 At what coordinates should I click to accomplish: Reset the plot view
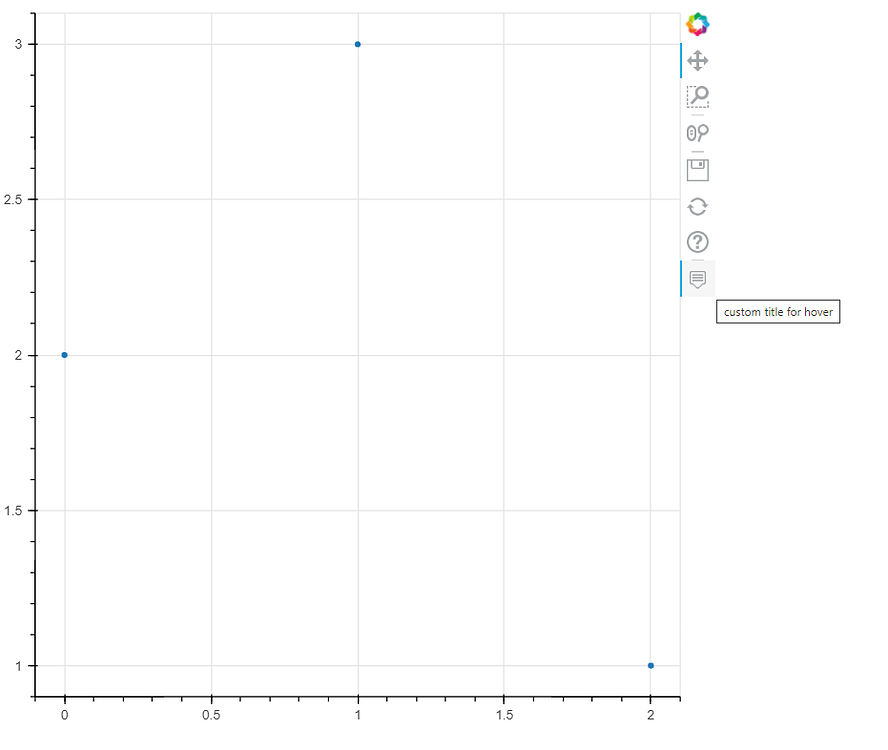(698, 206)
